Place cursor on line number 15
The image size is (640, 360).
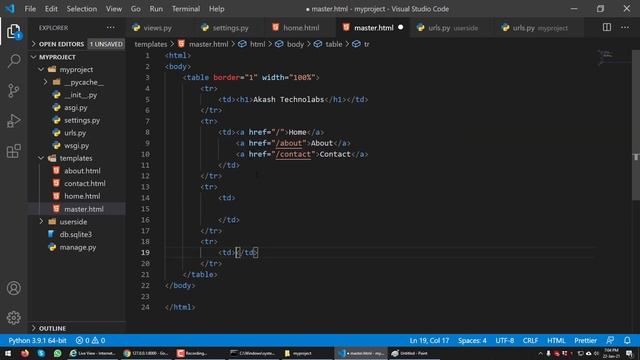pyautogui.click(x=145, y=209)
